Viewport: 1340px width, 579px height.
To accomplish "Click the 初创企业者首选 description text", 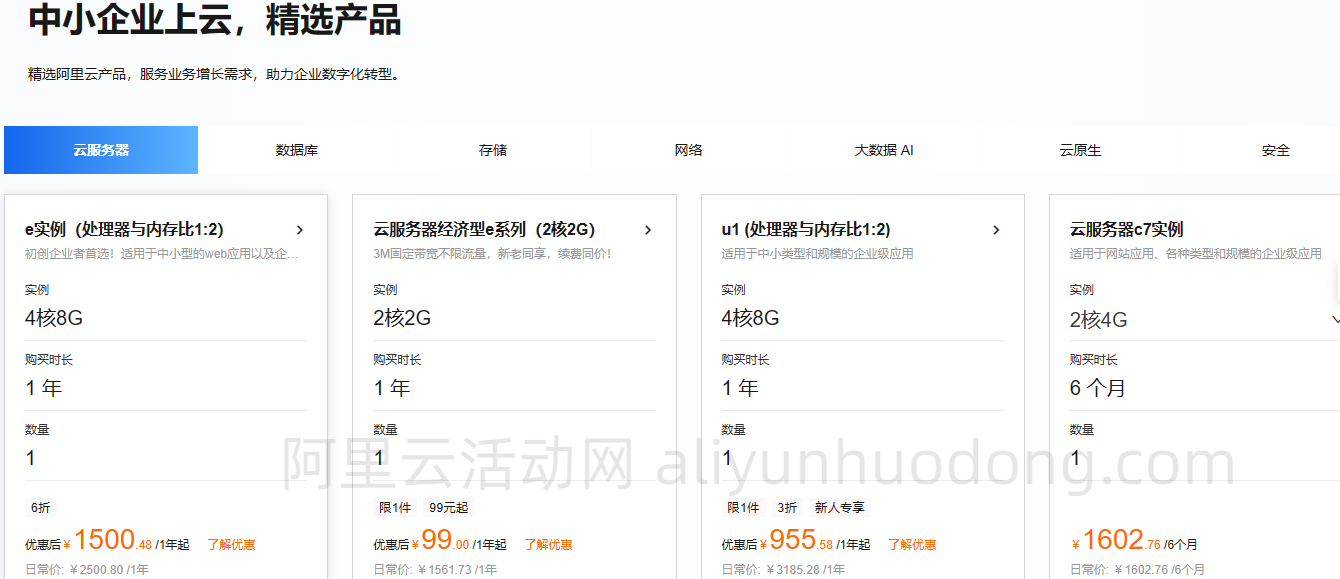I will tap(162, 254).
